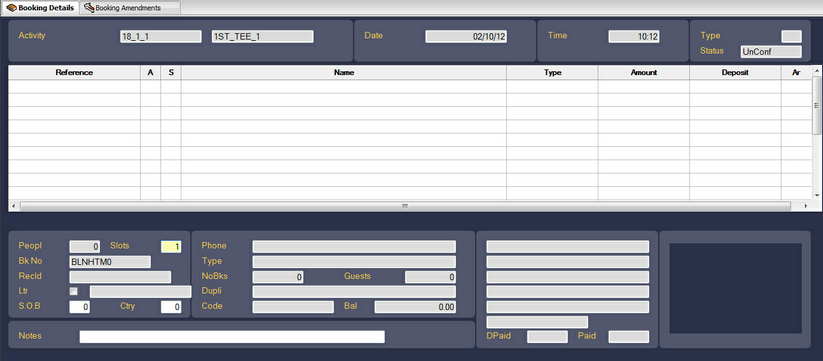The width and height of the screenshot is (823, 361).
Task: Select the S column header
Action: 171,72
